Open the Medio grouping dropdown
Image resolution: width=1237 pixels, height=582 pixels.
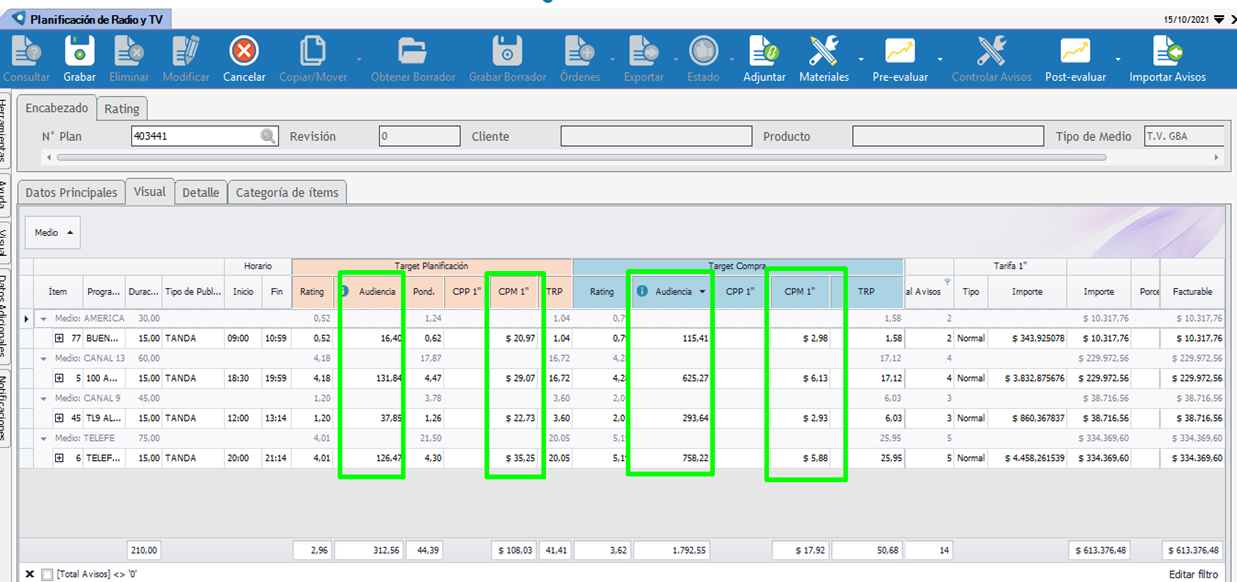(x=52, y=233)
